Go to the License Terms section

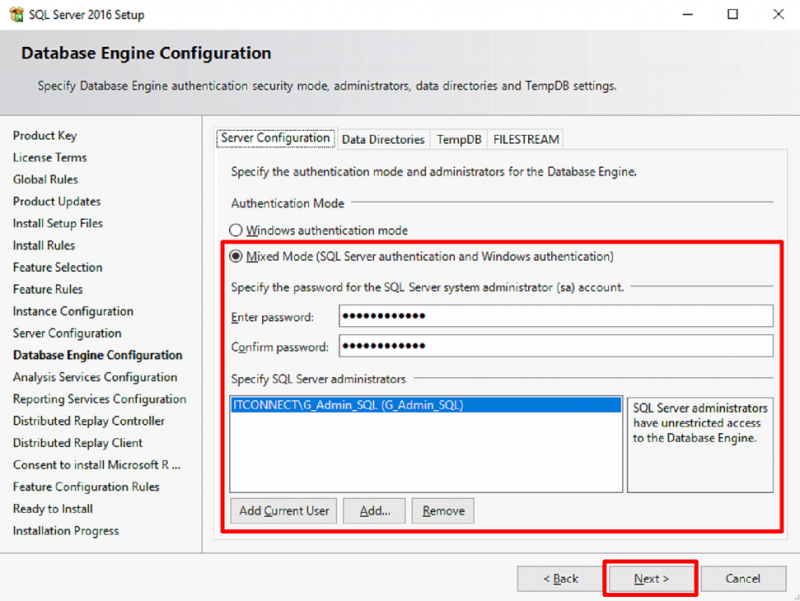tap(49, 157)
